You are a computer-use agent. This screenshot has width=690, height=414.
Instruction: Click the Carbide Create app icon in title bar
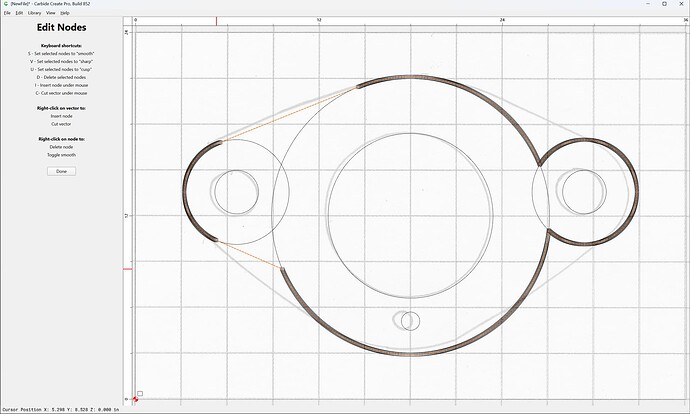[6, 4]
